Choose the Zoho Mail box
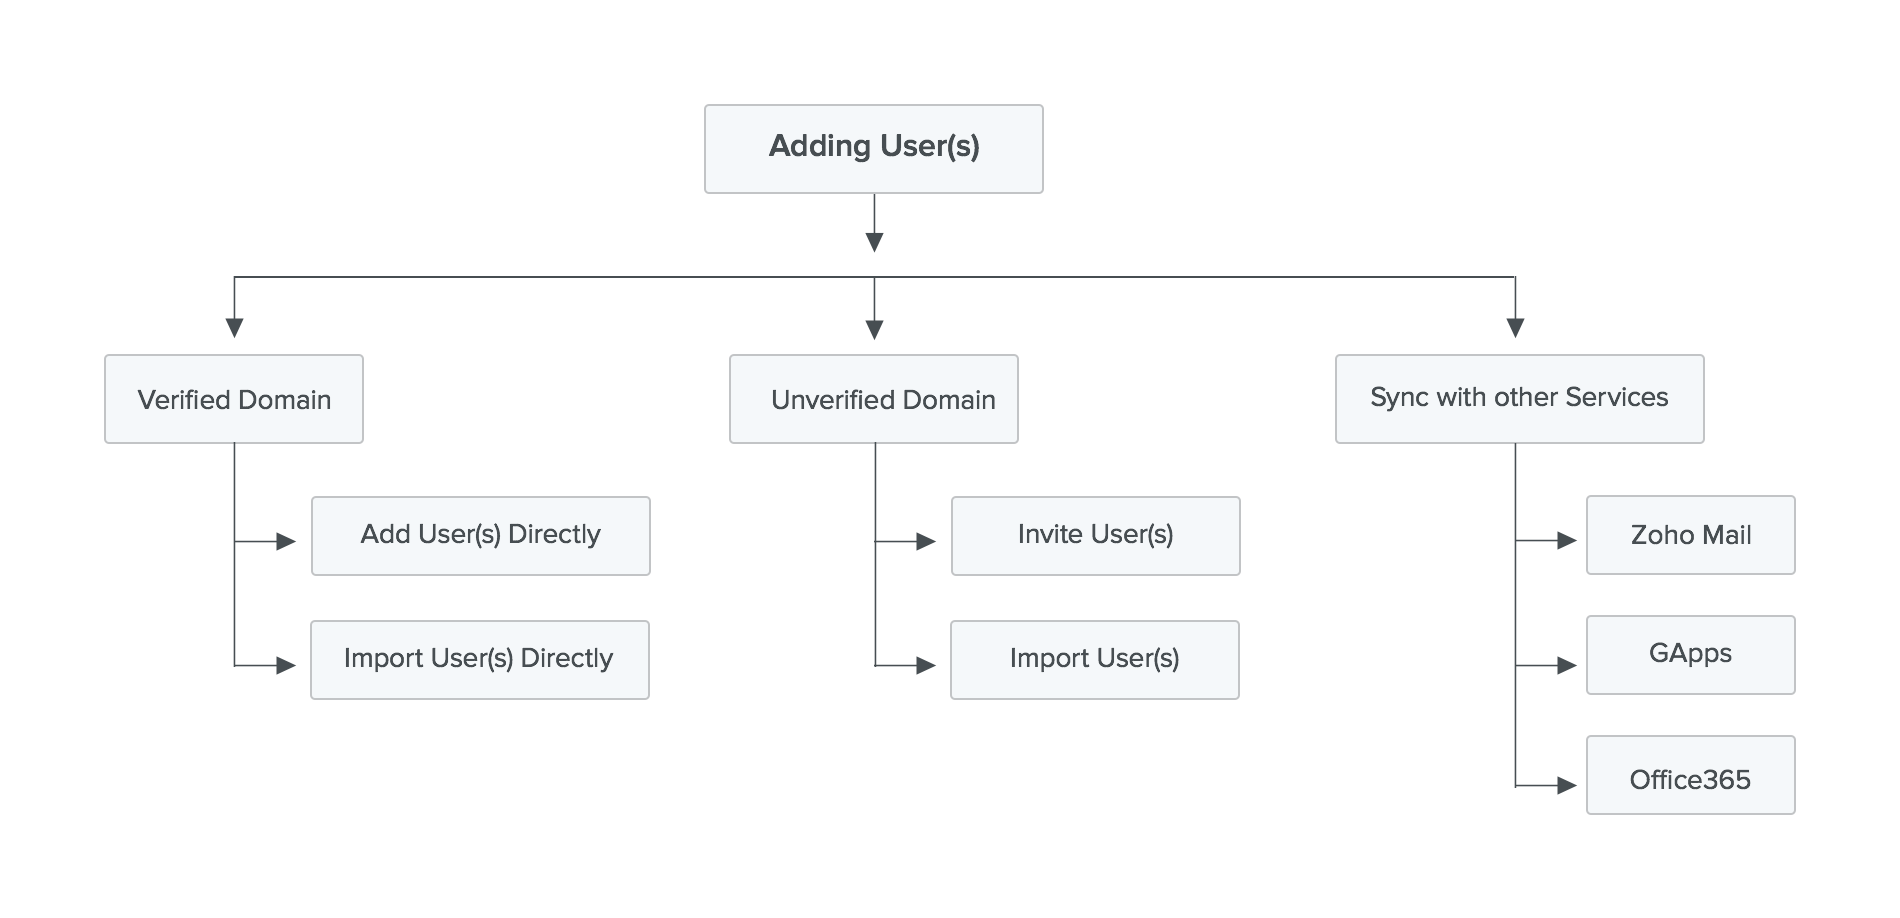Image resolution: width=1900 pixels, height=918 pixels. pos(1690,535)
